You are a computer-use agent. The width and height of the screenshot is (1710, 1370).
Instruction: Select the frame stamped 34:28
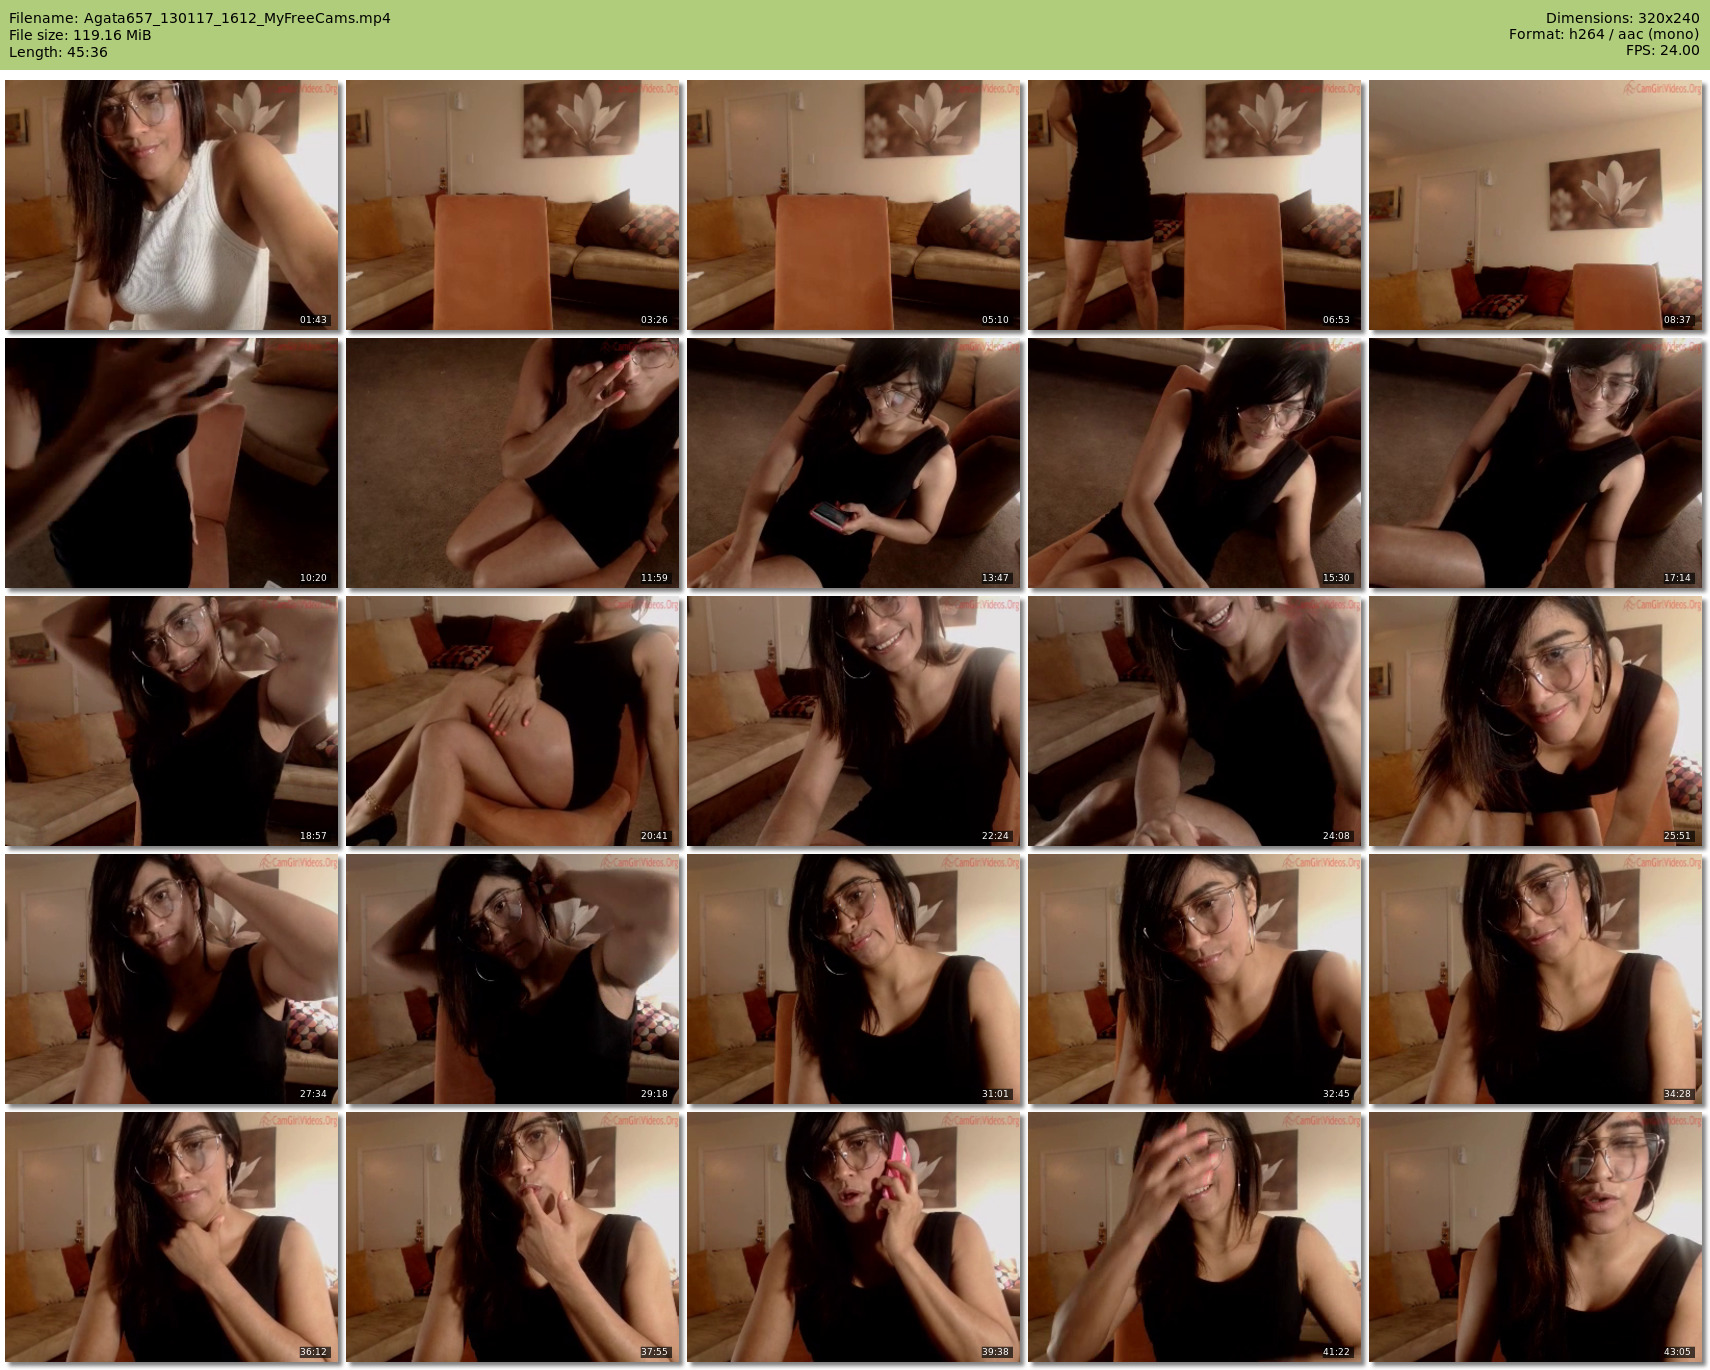pos(1536,979)
